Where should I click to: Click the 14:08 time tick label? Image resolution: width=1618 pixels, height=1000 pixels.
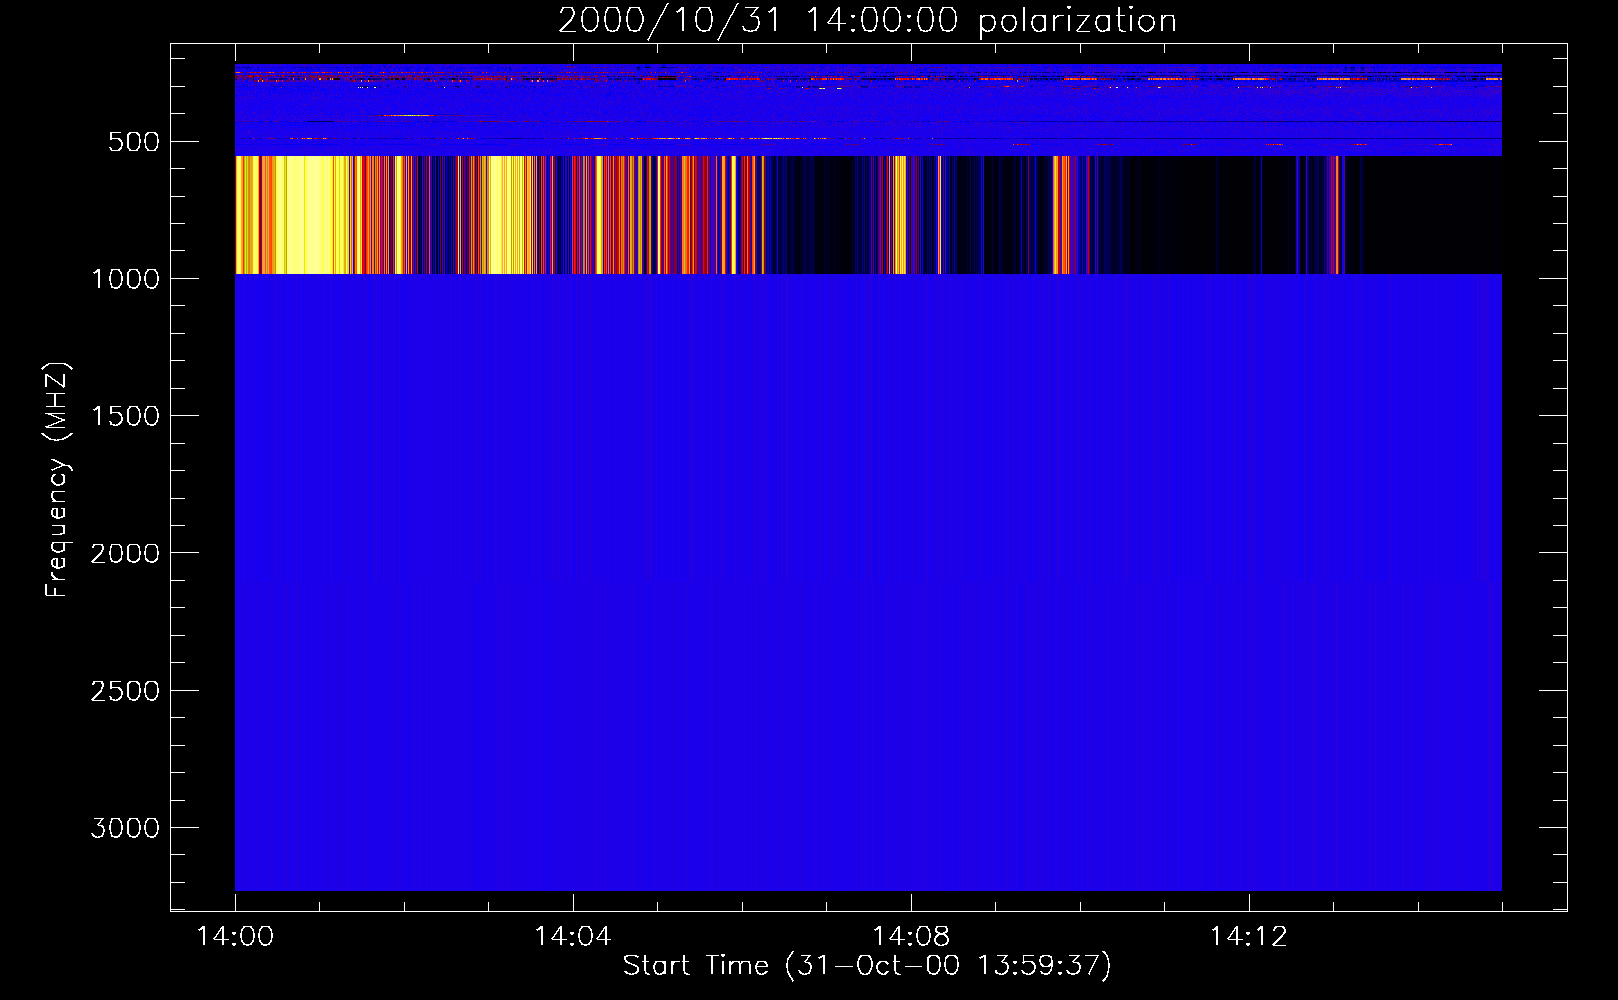click(x=910, y=937)
